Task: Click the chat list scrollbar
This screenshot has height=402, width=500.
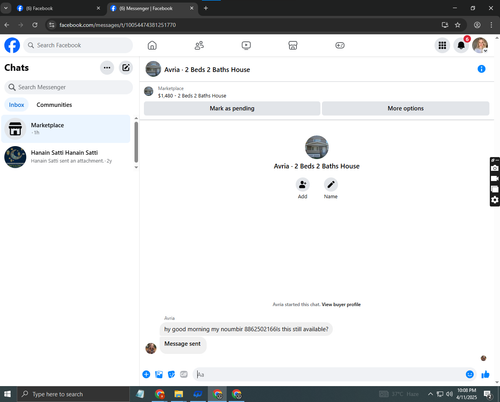Action: point(136,142)
